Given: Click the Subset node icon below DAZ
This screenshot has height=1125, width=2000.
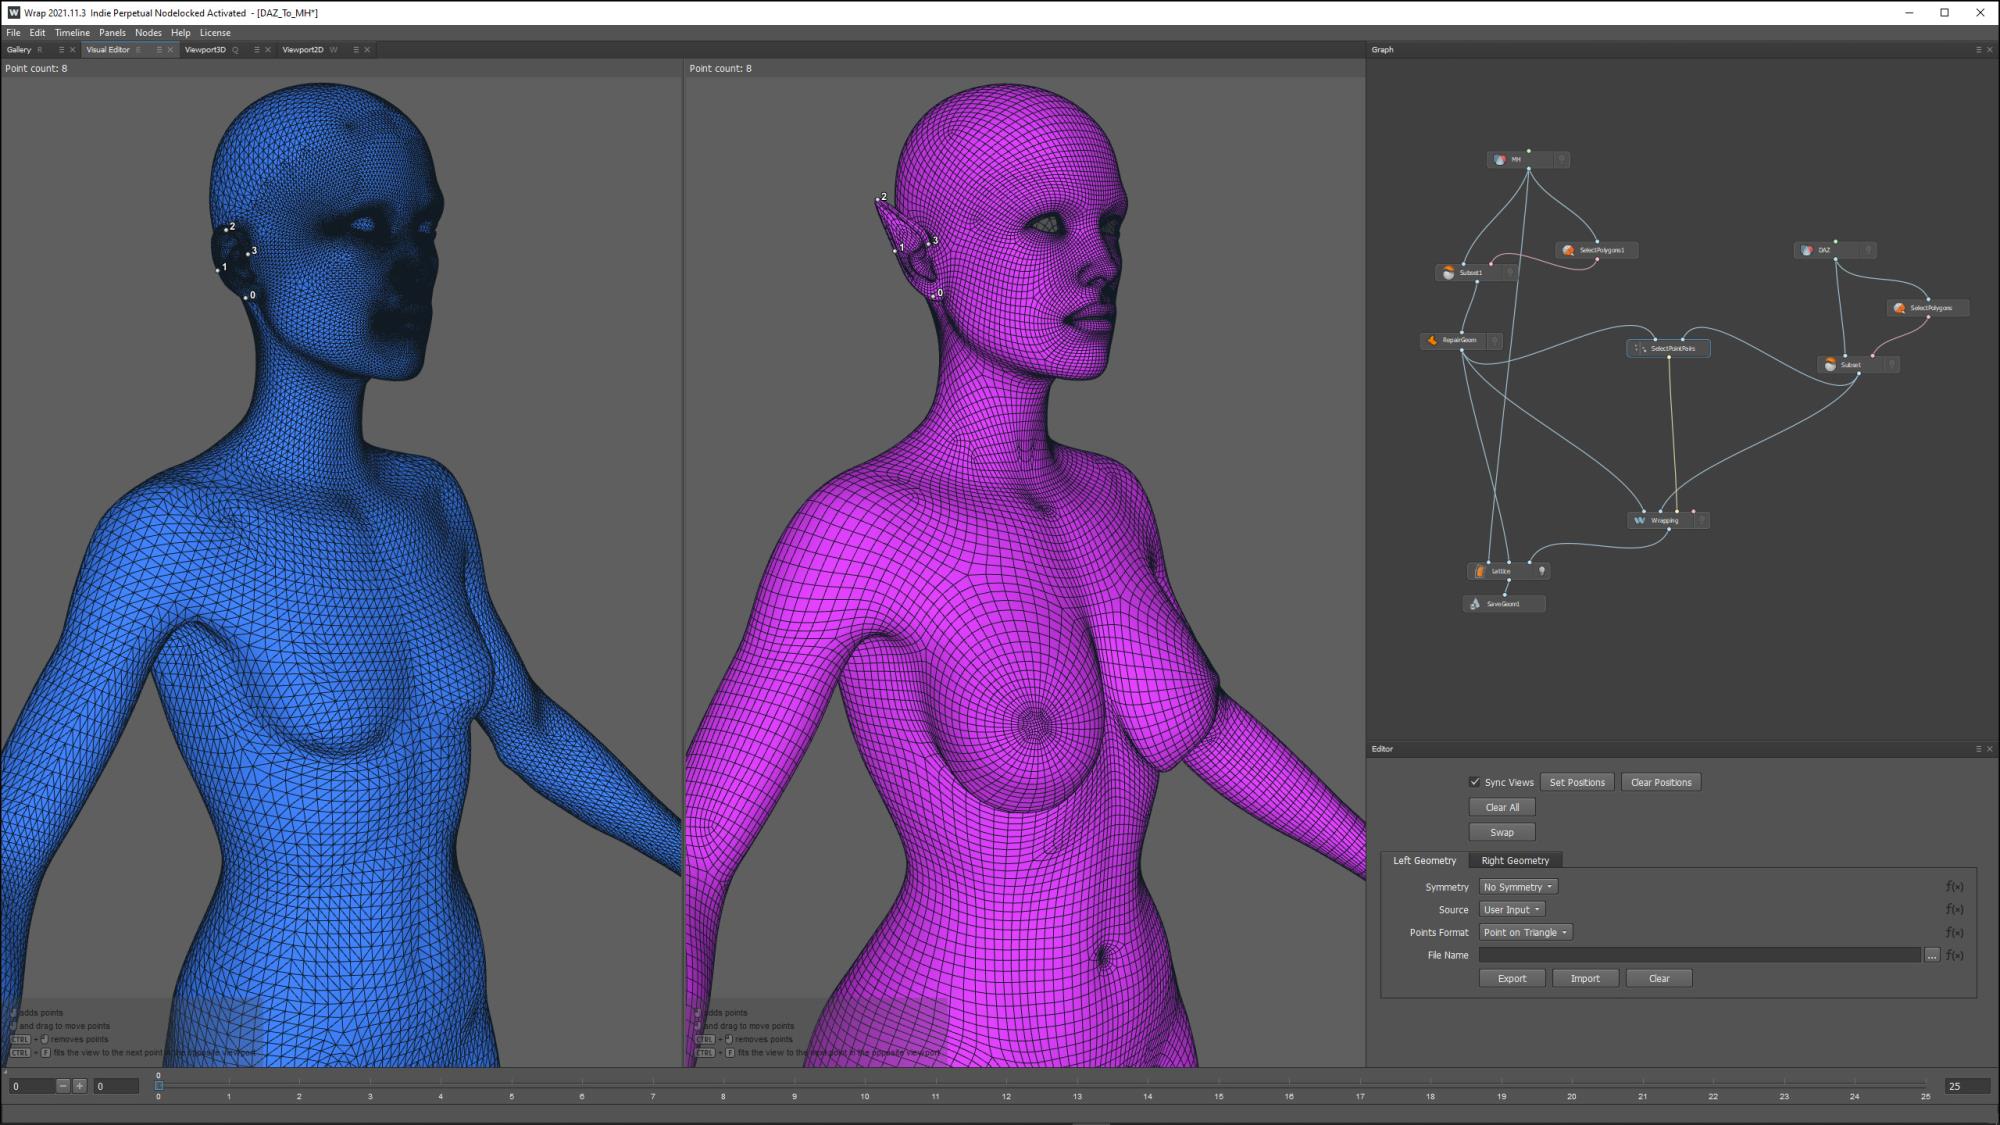Looking at the screenshot, I should tap(1830, 365).
